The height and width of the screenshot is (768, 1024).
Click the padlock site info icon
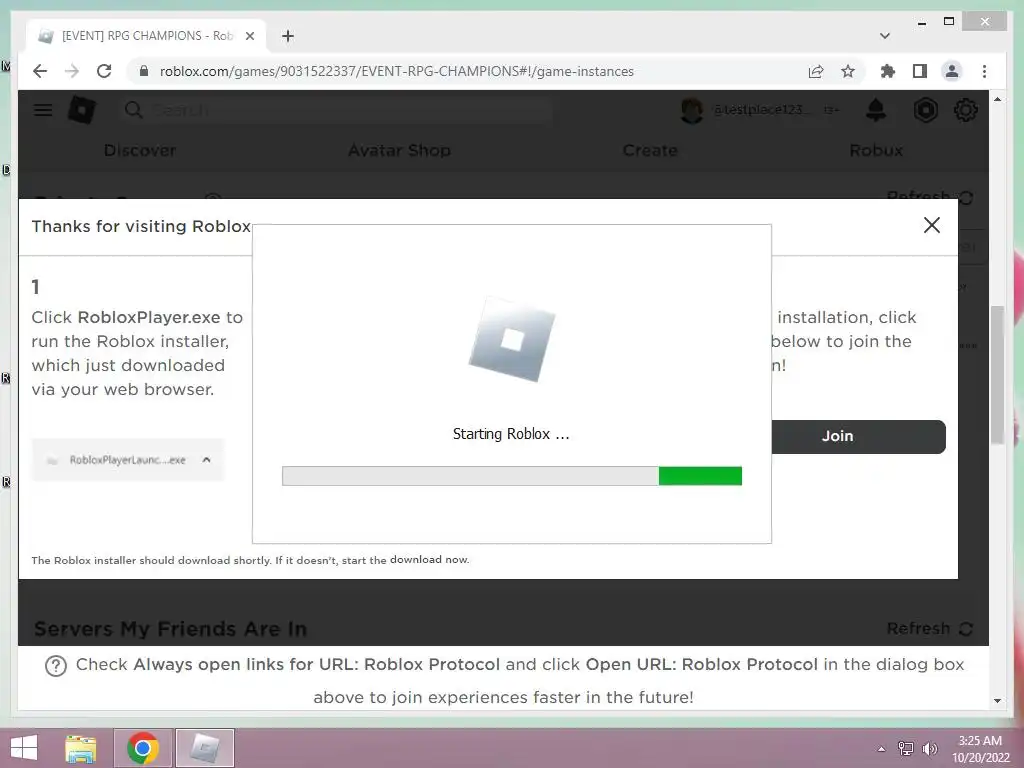144,71
